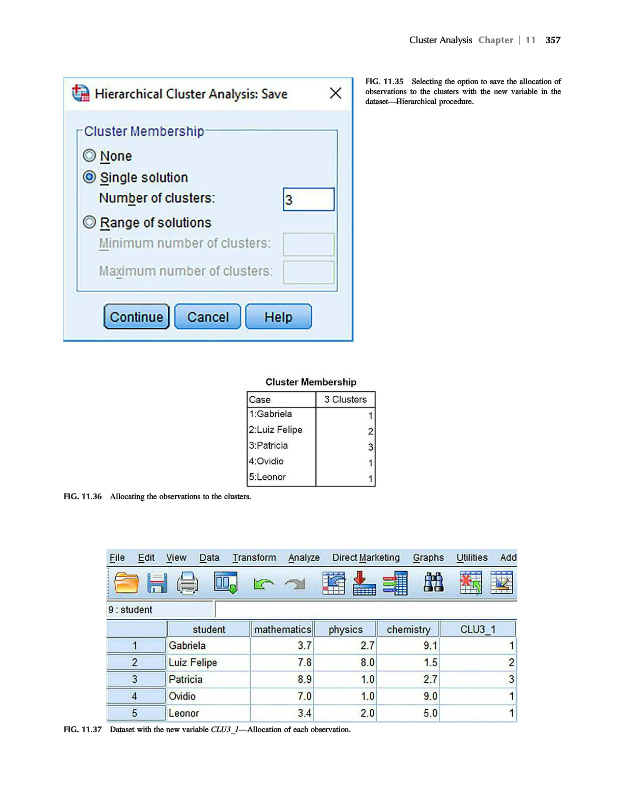Open the Analyze menu

[x=304, y=557]
